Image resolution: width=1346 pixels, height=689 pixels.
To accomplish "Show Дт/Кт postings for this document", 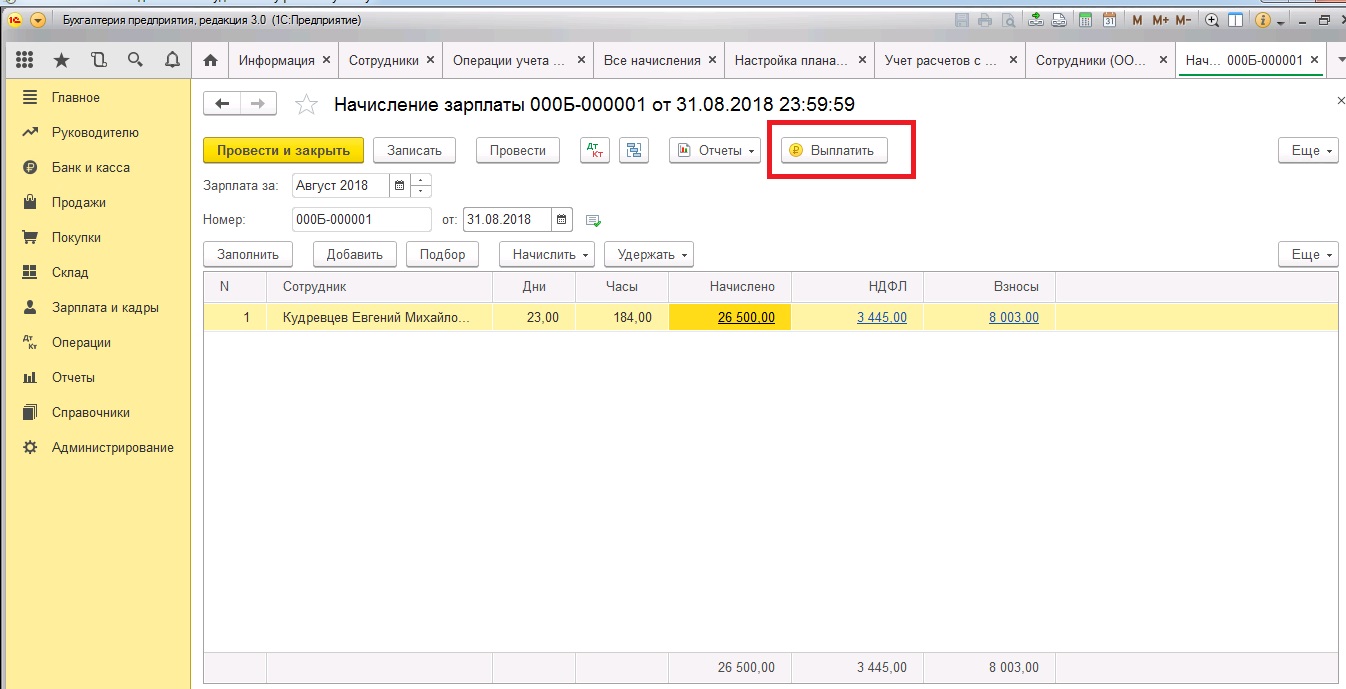I will coord(596,151).
